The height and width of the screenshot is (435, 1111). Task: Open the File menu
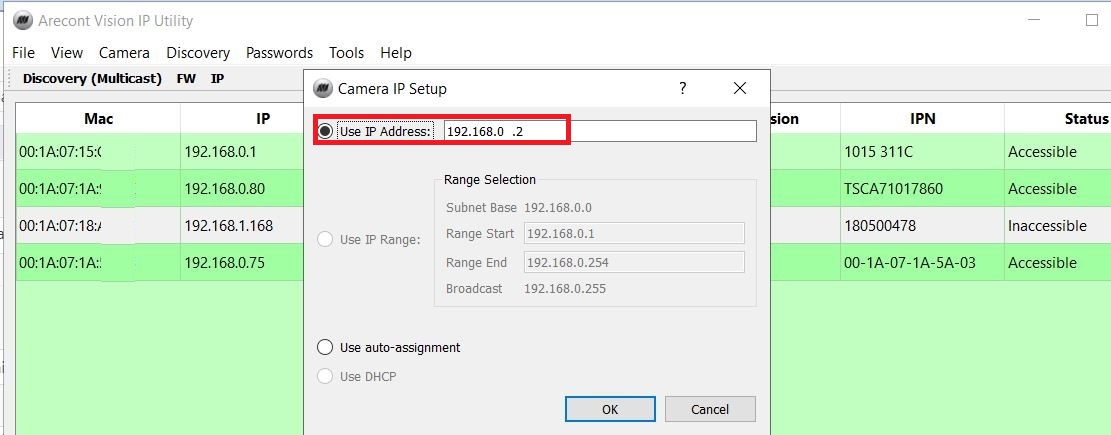pos(23,53)
